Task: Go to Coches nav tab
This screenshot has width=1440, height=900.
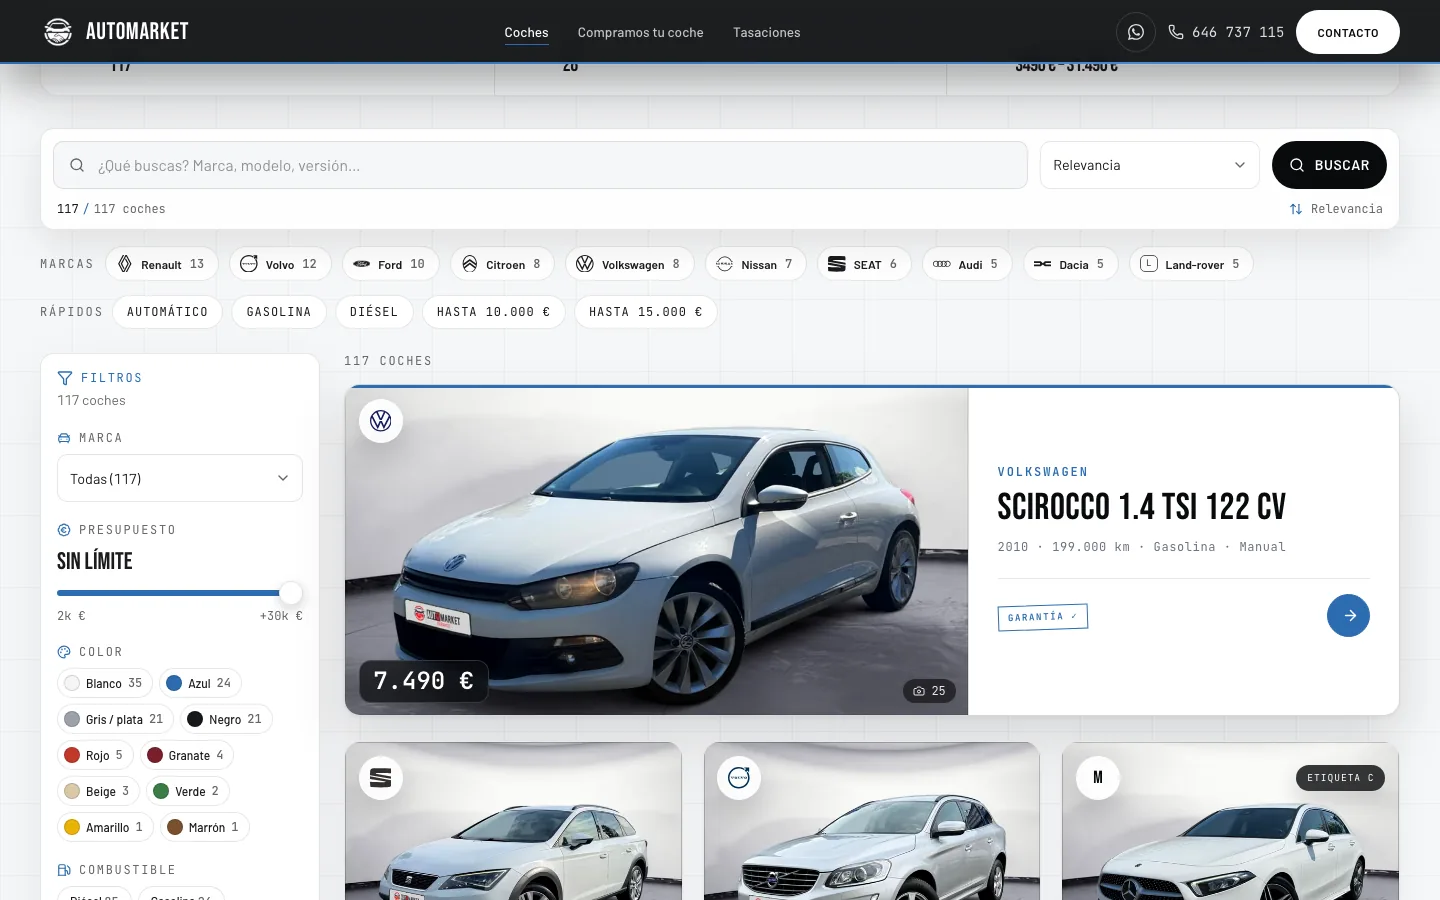Action: point(526,32)
